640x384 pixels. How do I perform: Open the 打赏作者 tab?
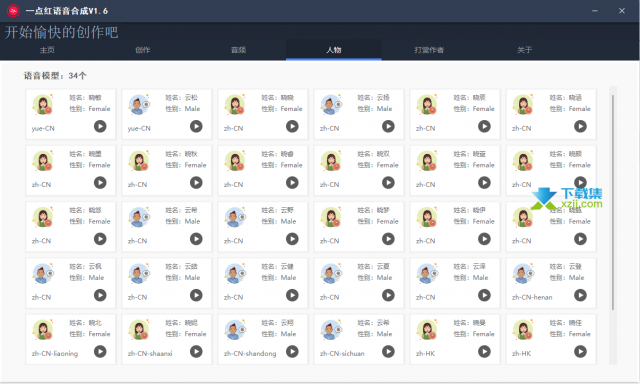point(429,50)
